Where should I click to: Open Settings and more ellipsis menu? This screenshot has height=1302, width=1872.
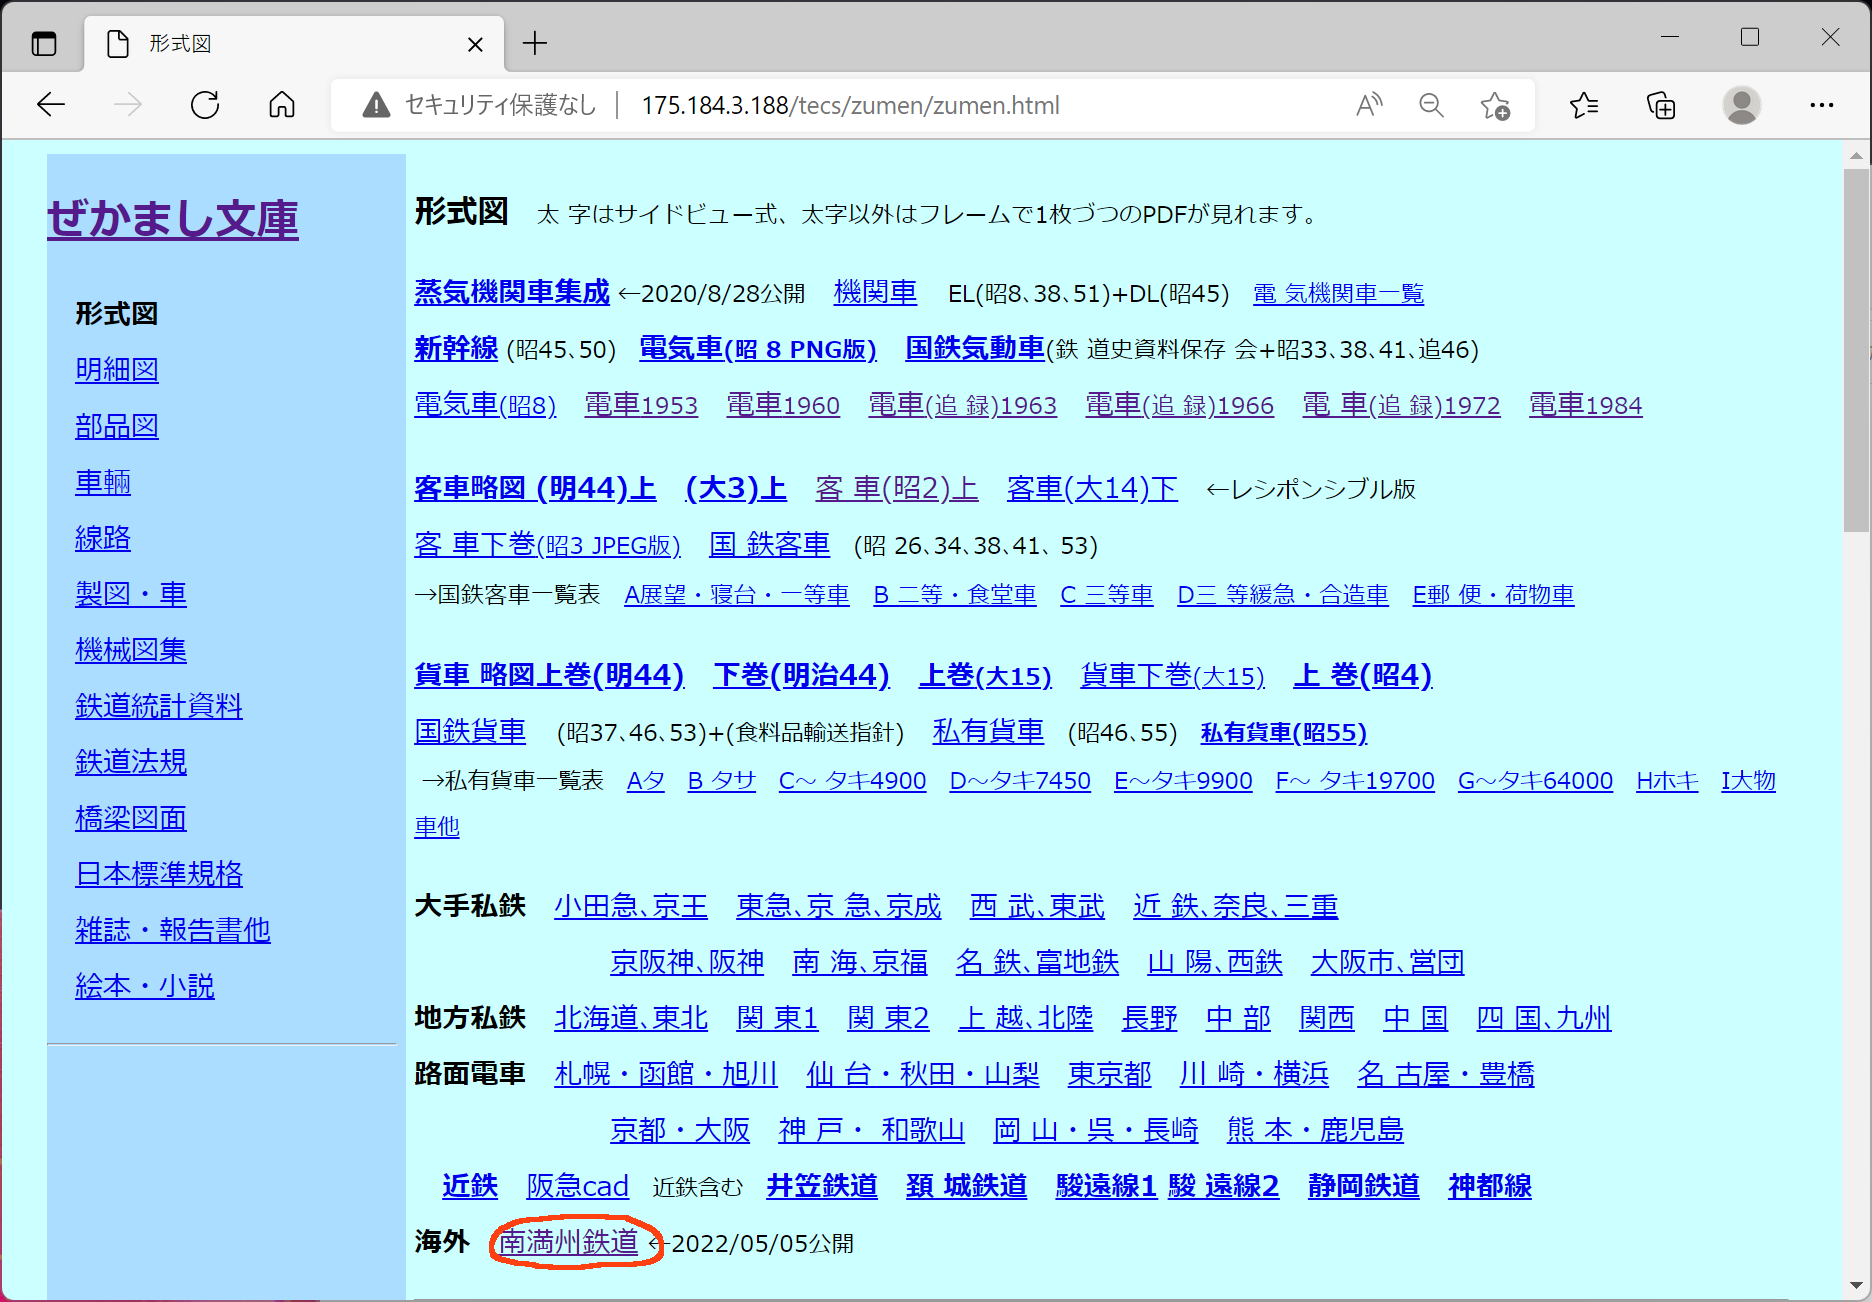tap(1822, 105)
